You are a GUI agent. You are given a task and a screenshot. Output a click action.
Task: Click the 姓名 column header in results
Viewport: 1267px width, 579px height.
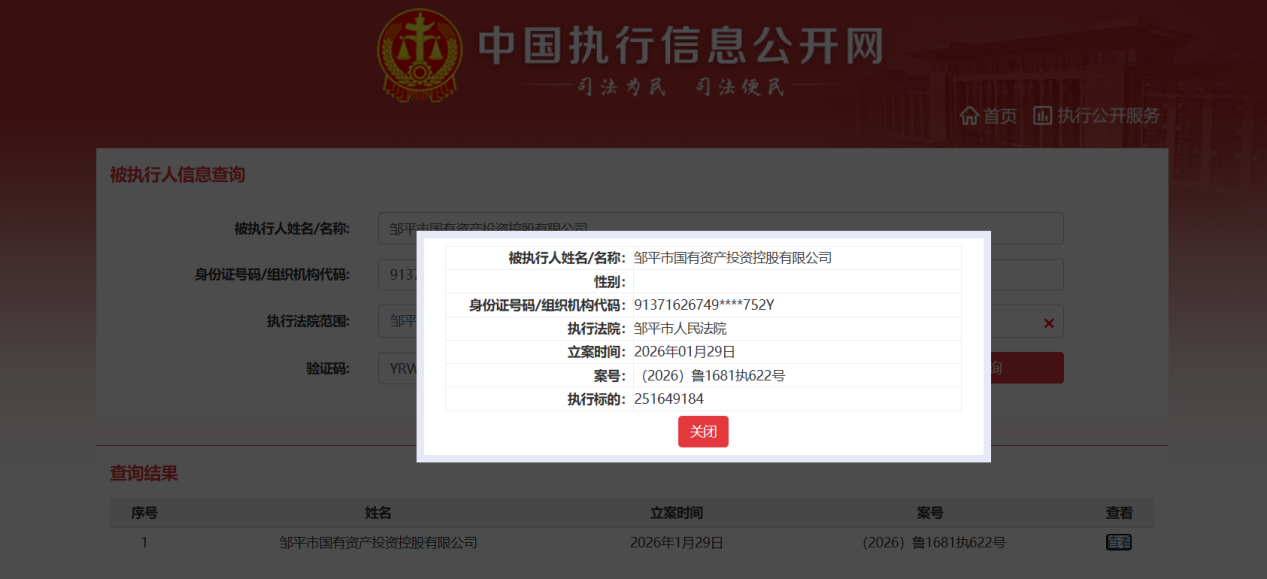378,513
